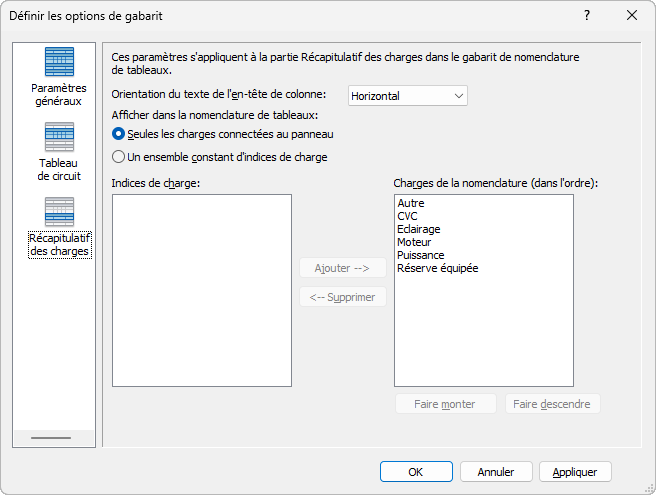Viewport: 656px width, 495px height.
Task: Select 'Réserve équipée' list entry
Action: coord(437,268)
